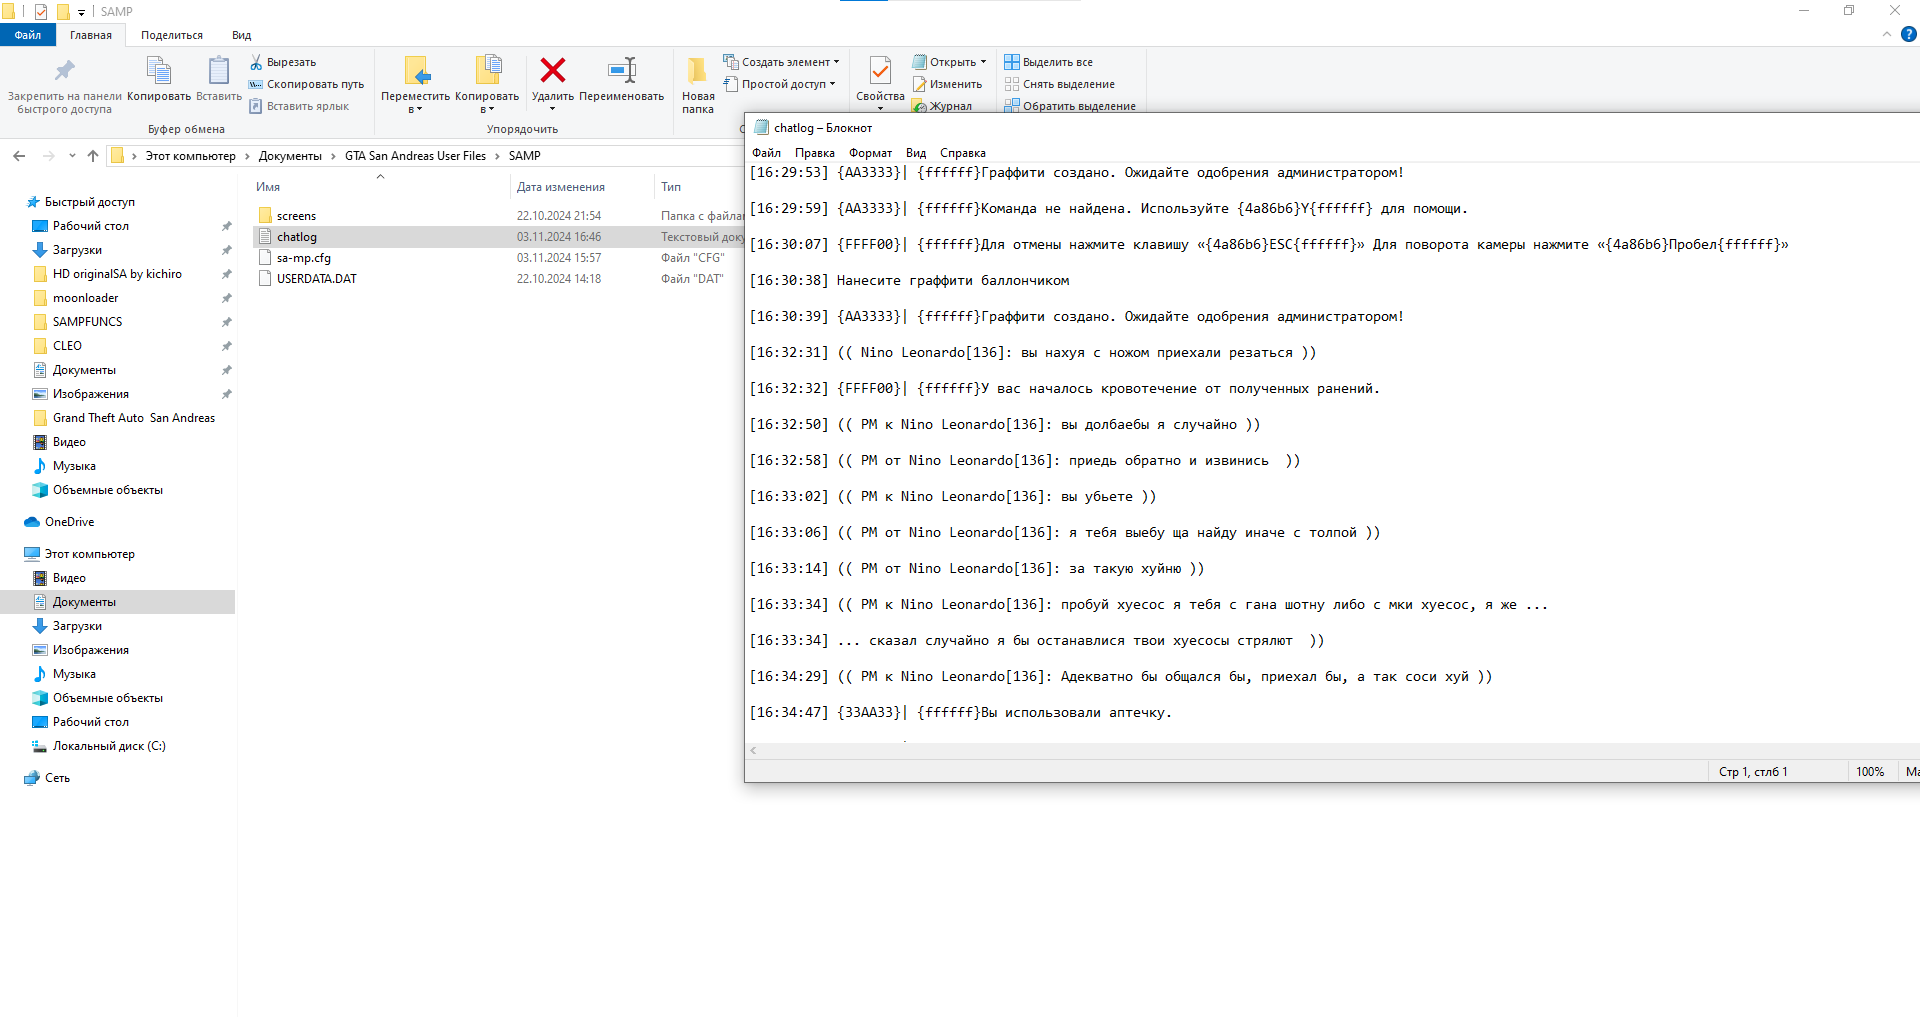Click the Copy icon in clipboard group
The width and height of the screenshot is (1920, 1017).
tap(158, 71)
